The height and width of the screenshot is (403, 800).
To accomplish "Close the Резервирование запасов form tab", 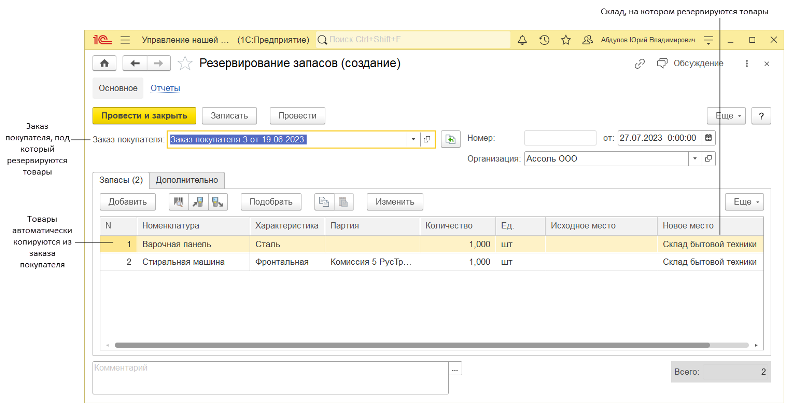I will tap(767, 64).
